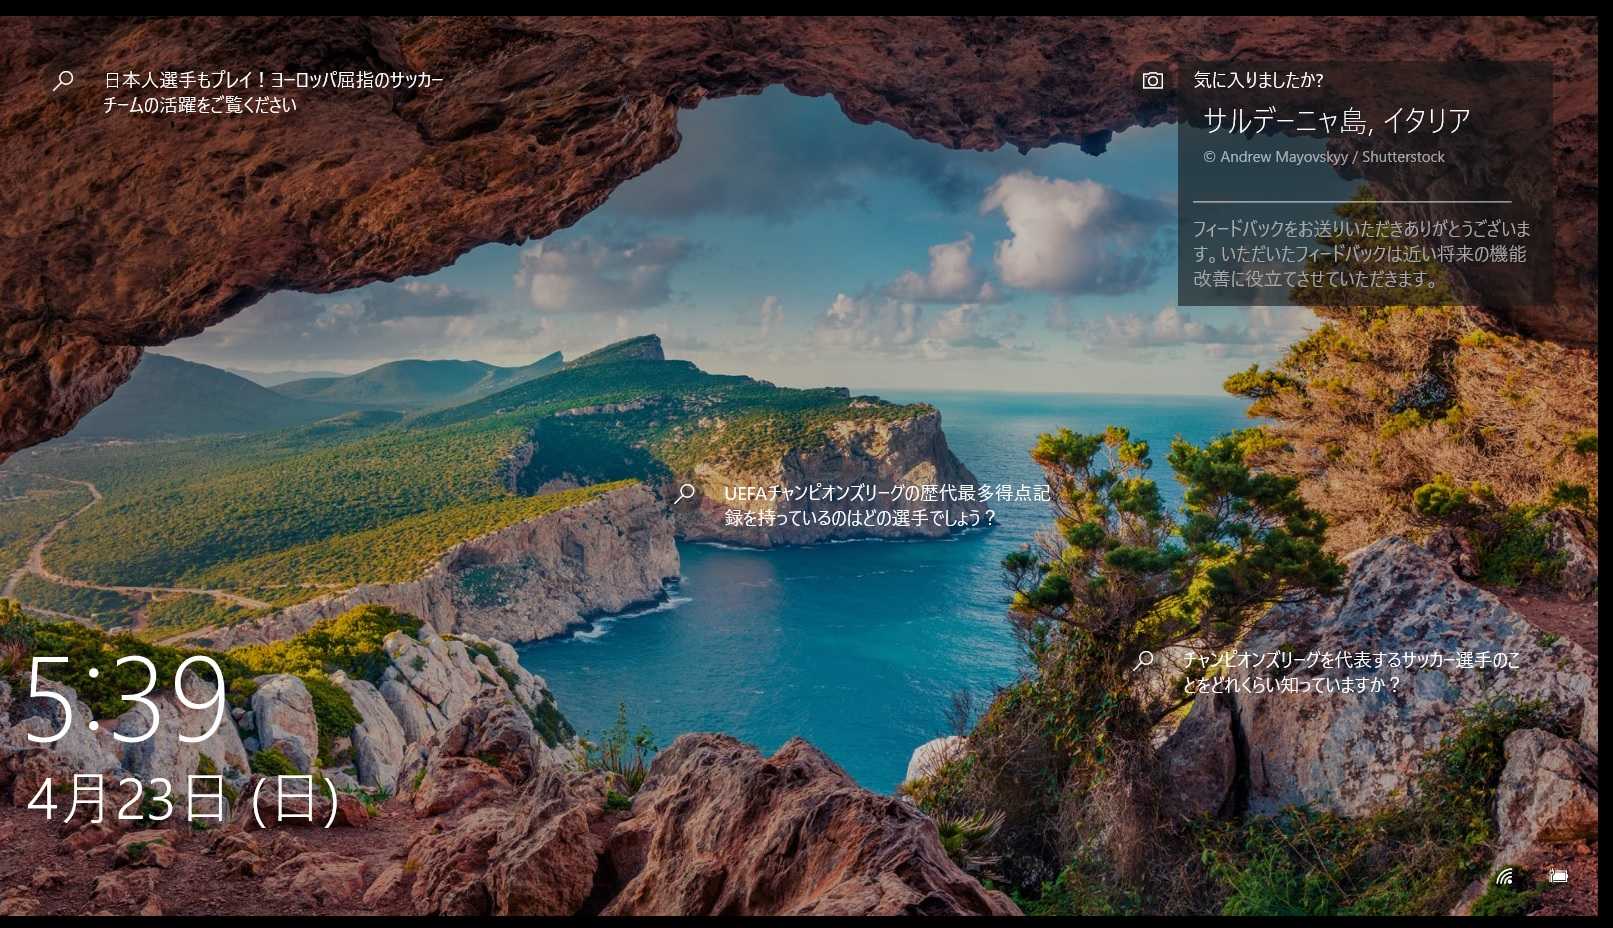Click the フィードバック thank-you message

[x=1360, y=254]
